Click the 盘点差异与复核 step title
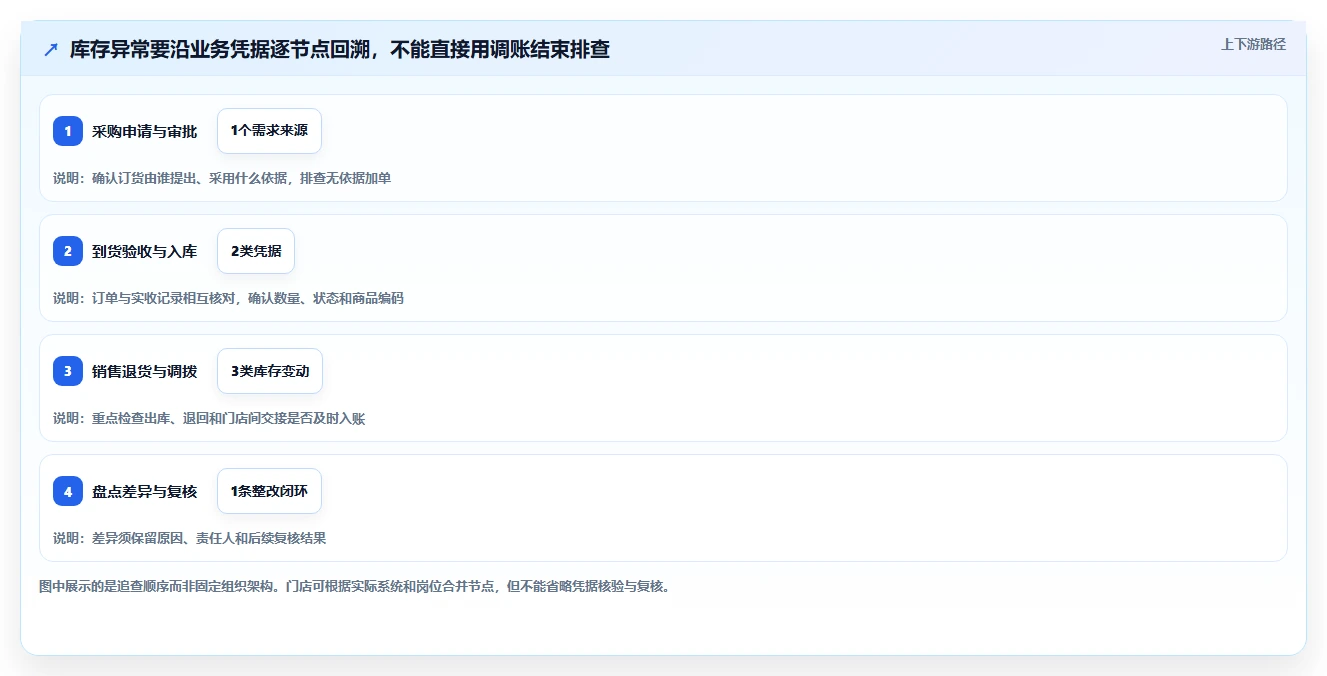The image size is (1327, 676). pos(145,491)
